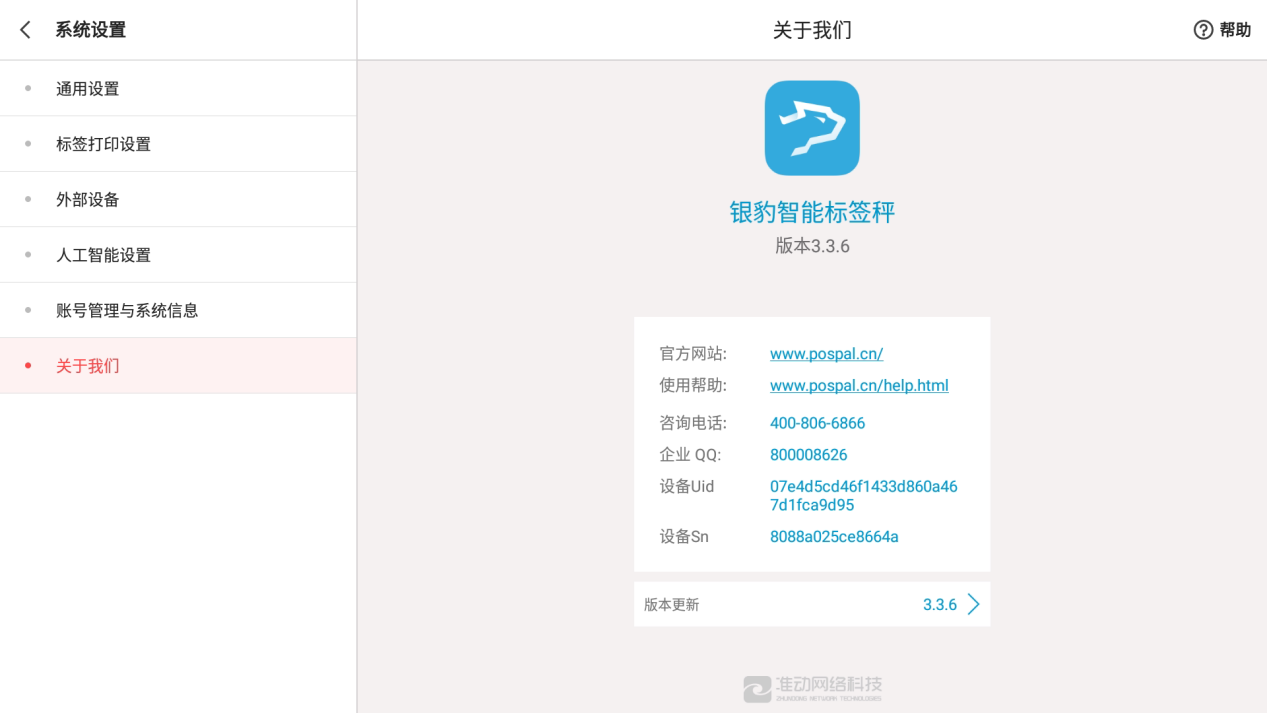Click the device Sn value 8088a025ce8664a

(834, 537)
